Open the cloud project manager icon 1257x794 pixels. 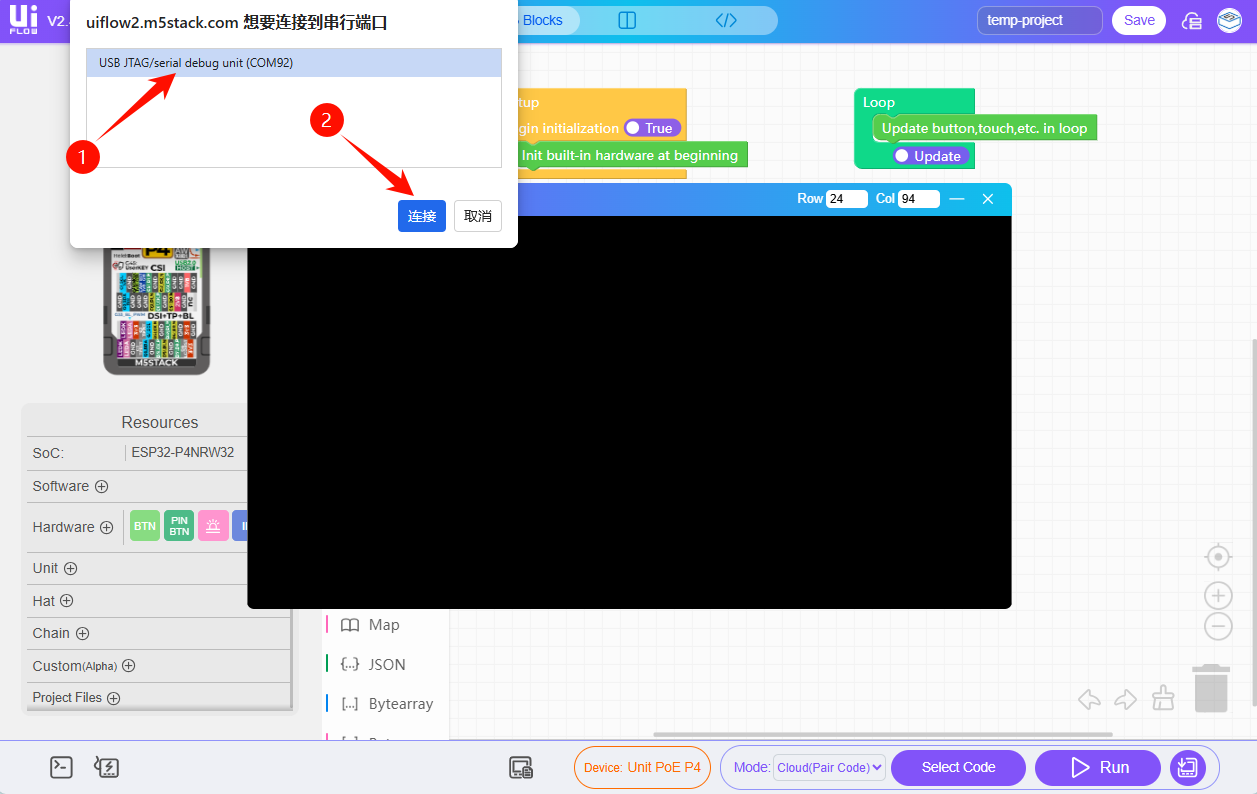[1192, 21]
